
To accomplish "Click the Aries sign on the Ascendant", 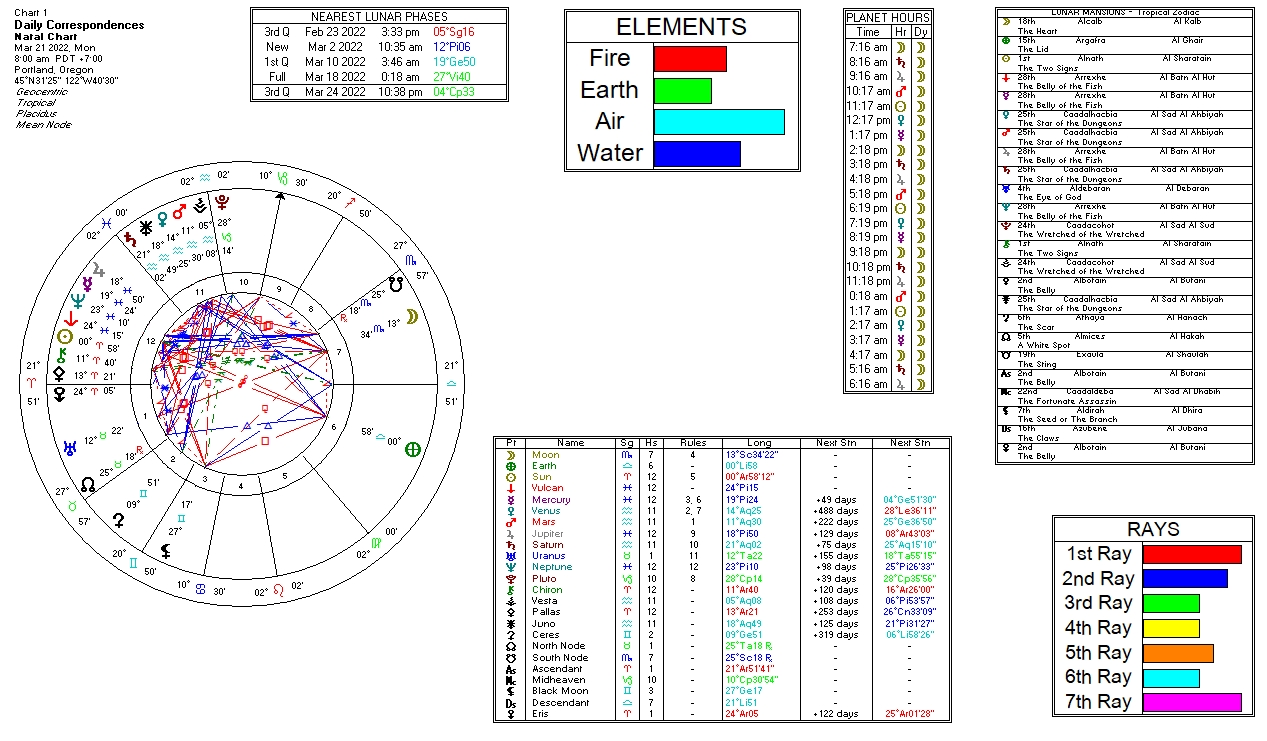I will coord(31,383).
